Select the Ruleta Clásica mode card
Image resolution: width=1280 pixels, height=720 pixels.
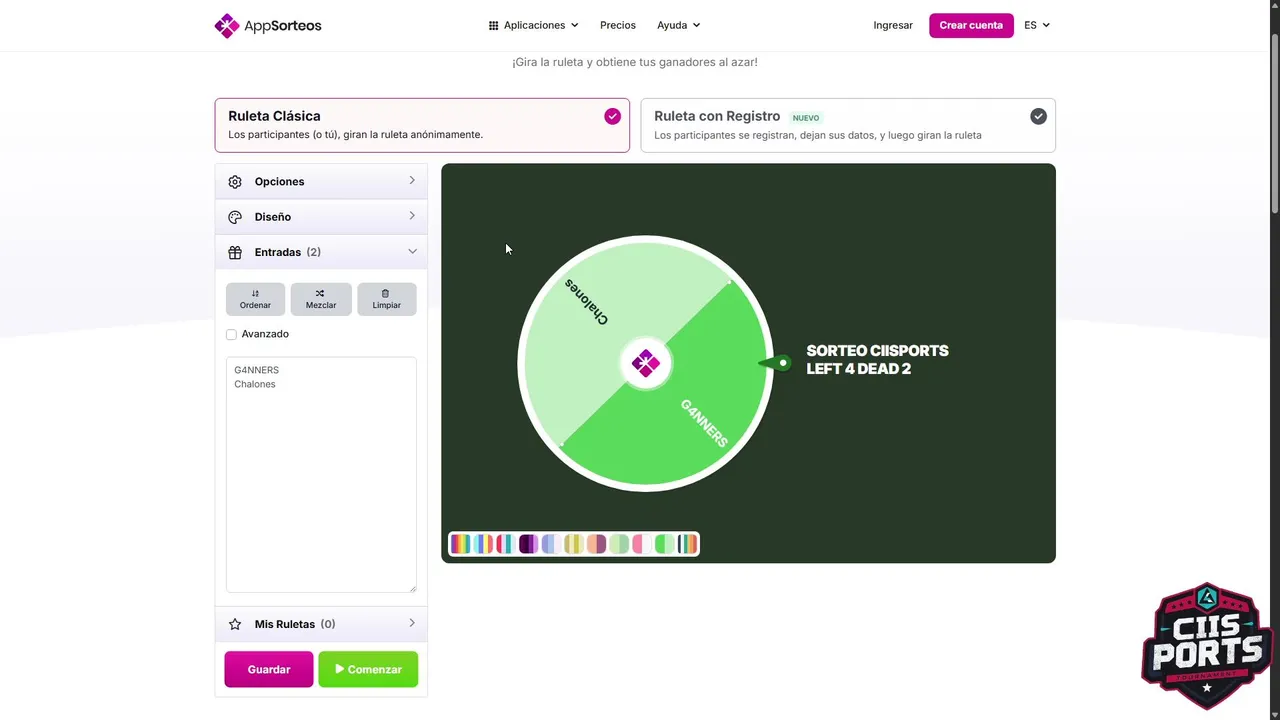point(422,125)
